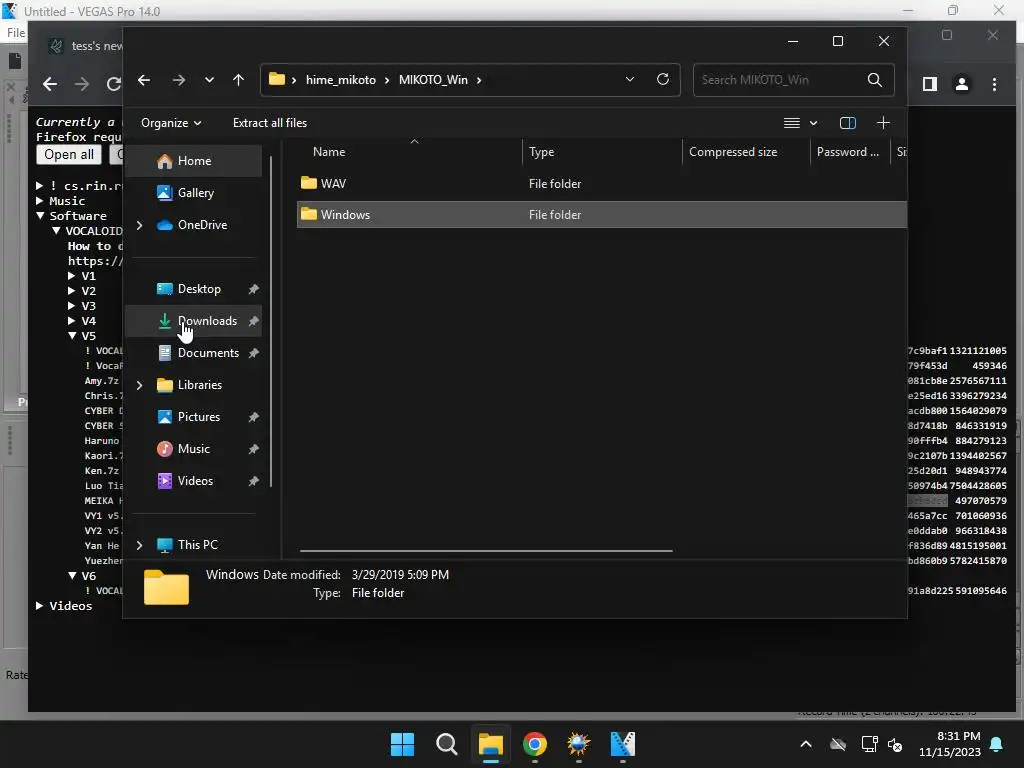
Task: Open the Desktop quick access folder
Action: (x=199, y=289)
